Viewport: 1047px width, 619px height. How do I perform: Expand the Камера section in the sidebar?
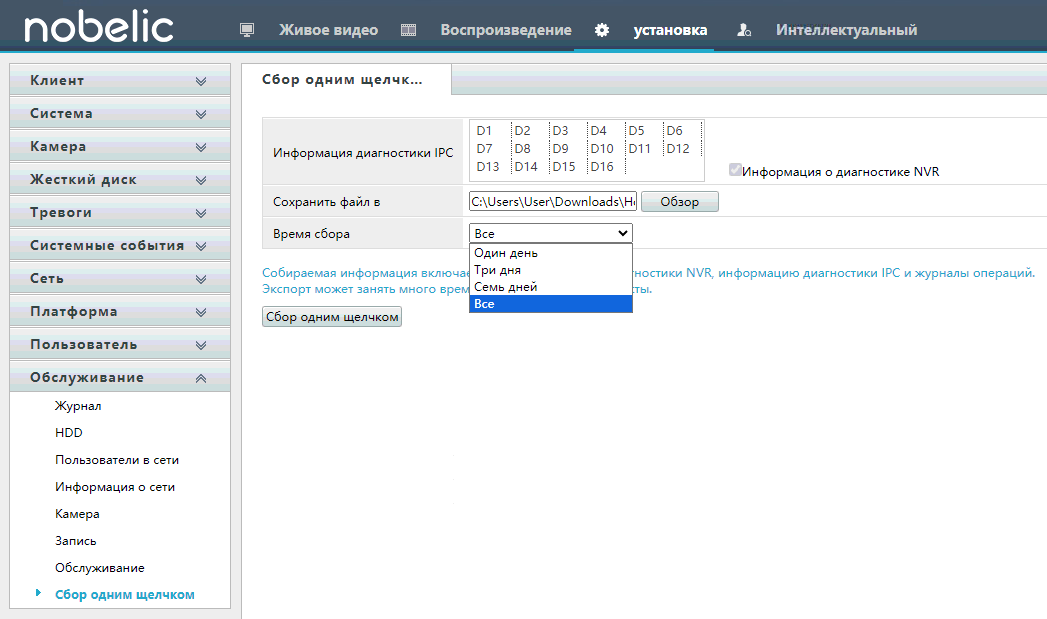tap(120, 146)
